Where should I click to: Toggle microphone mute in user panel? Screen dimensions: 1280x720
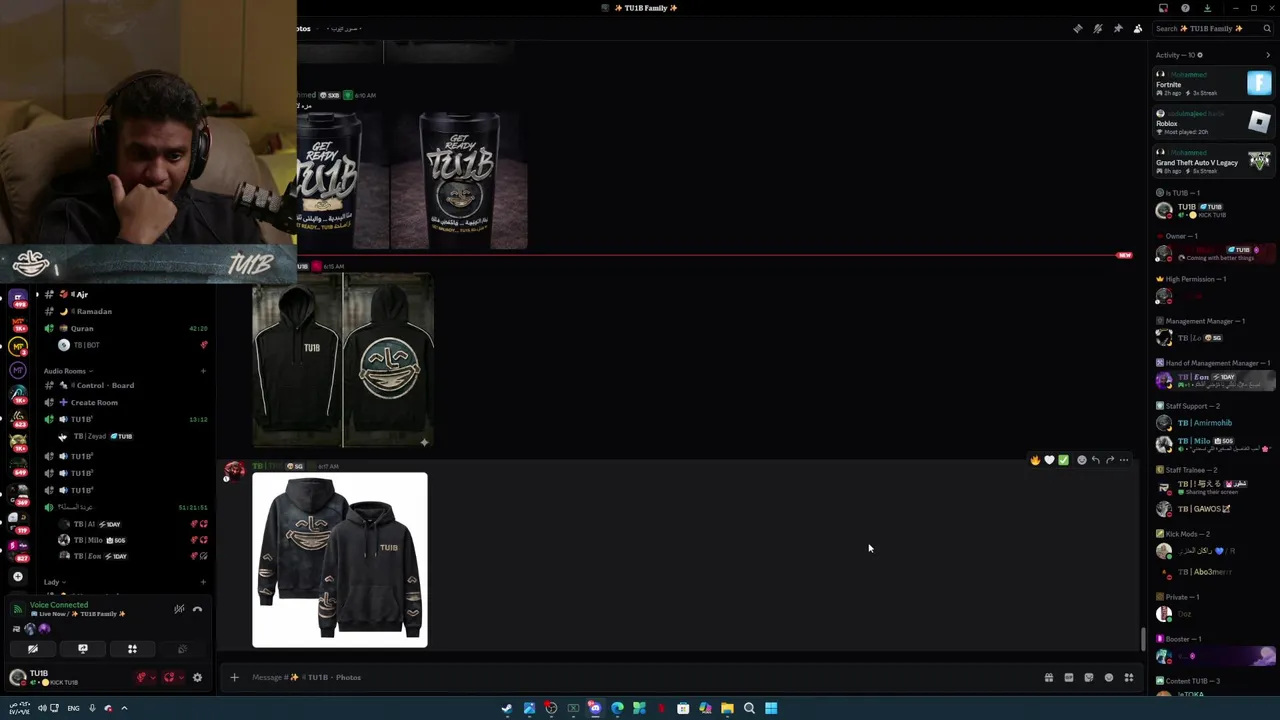click(141, 677)
